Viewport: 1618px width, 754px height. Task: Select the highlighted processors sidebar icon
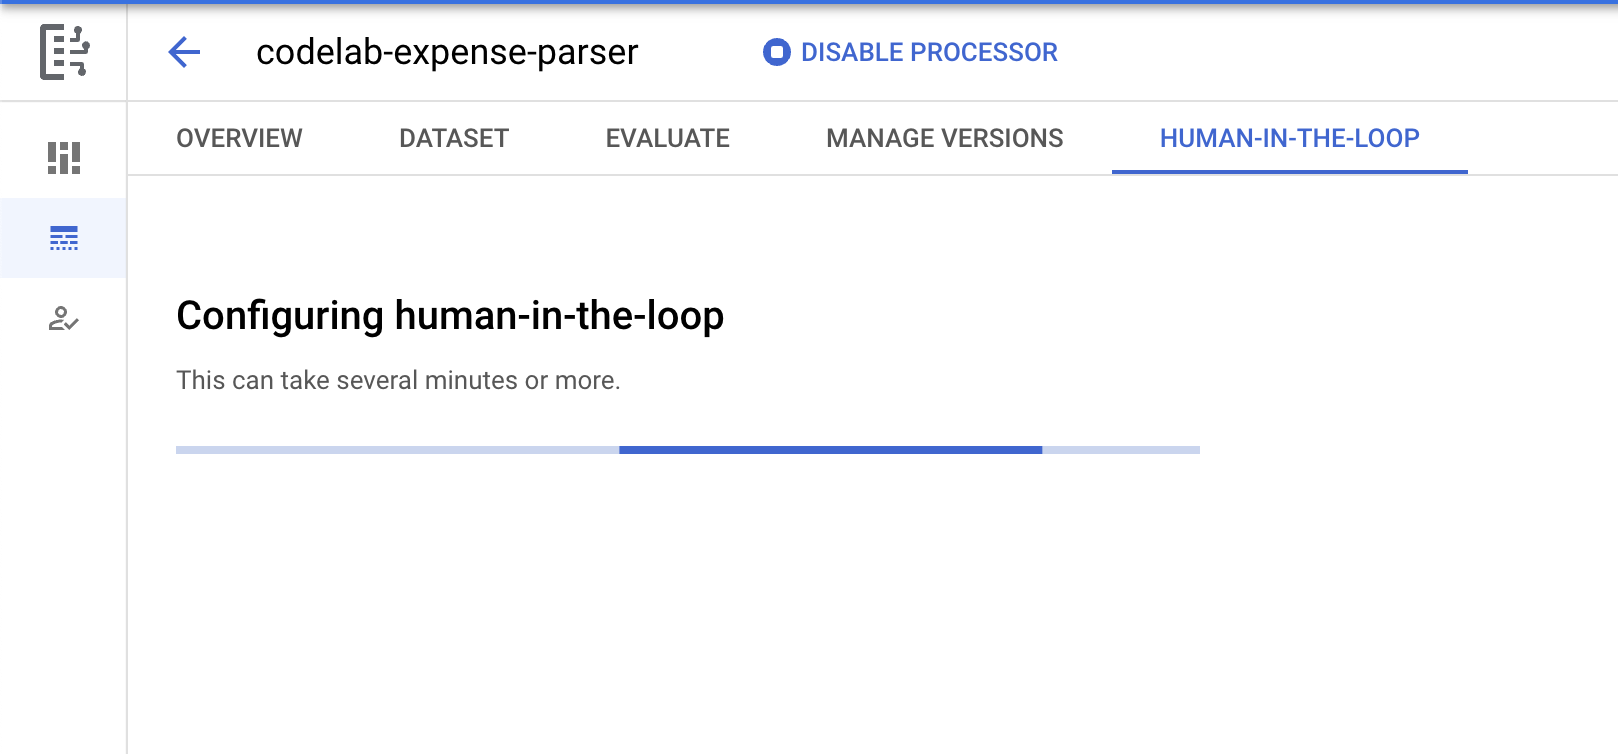click(x=64, y=238)
